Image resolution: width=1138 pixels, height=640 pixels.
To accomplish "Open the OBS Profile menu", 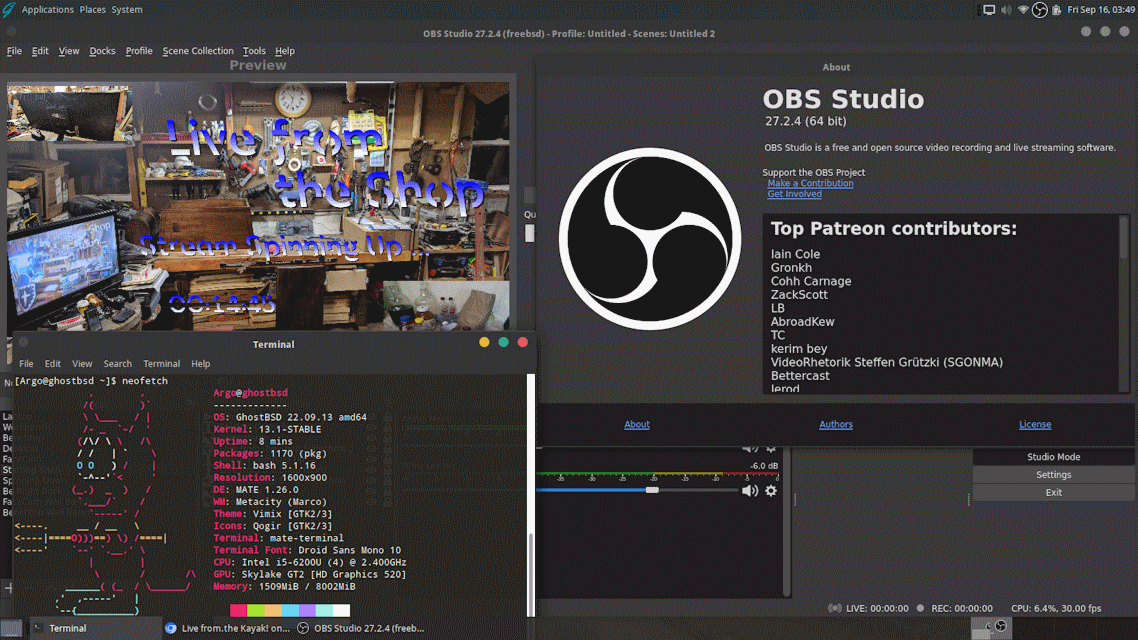I will [x=139, y=51].
